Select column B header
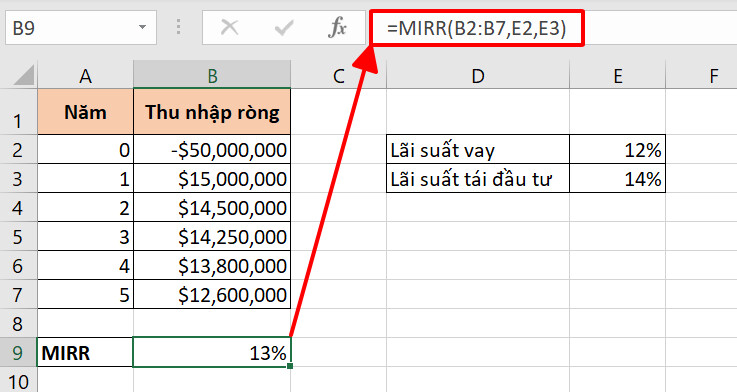737x392 pixels. [x=212, y=75]
